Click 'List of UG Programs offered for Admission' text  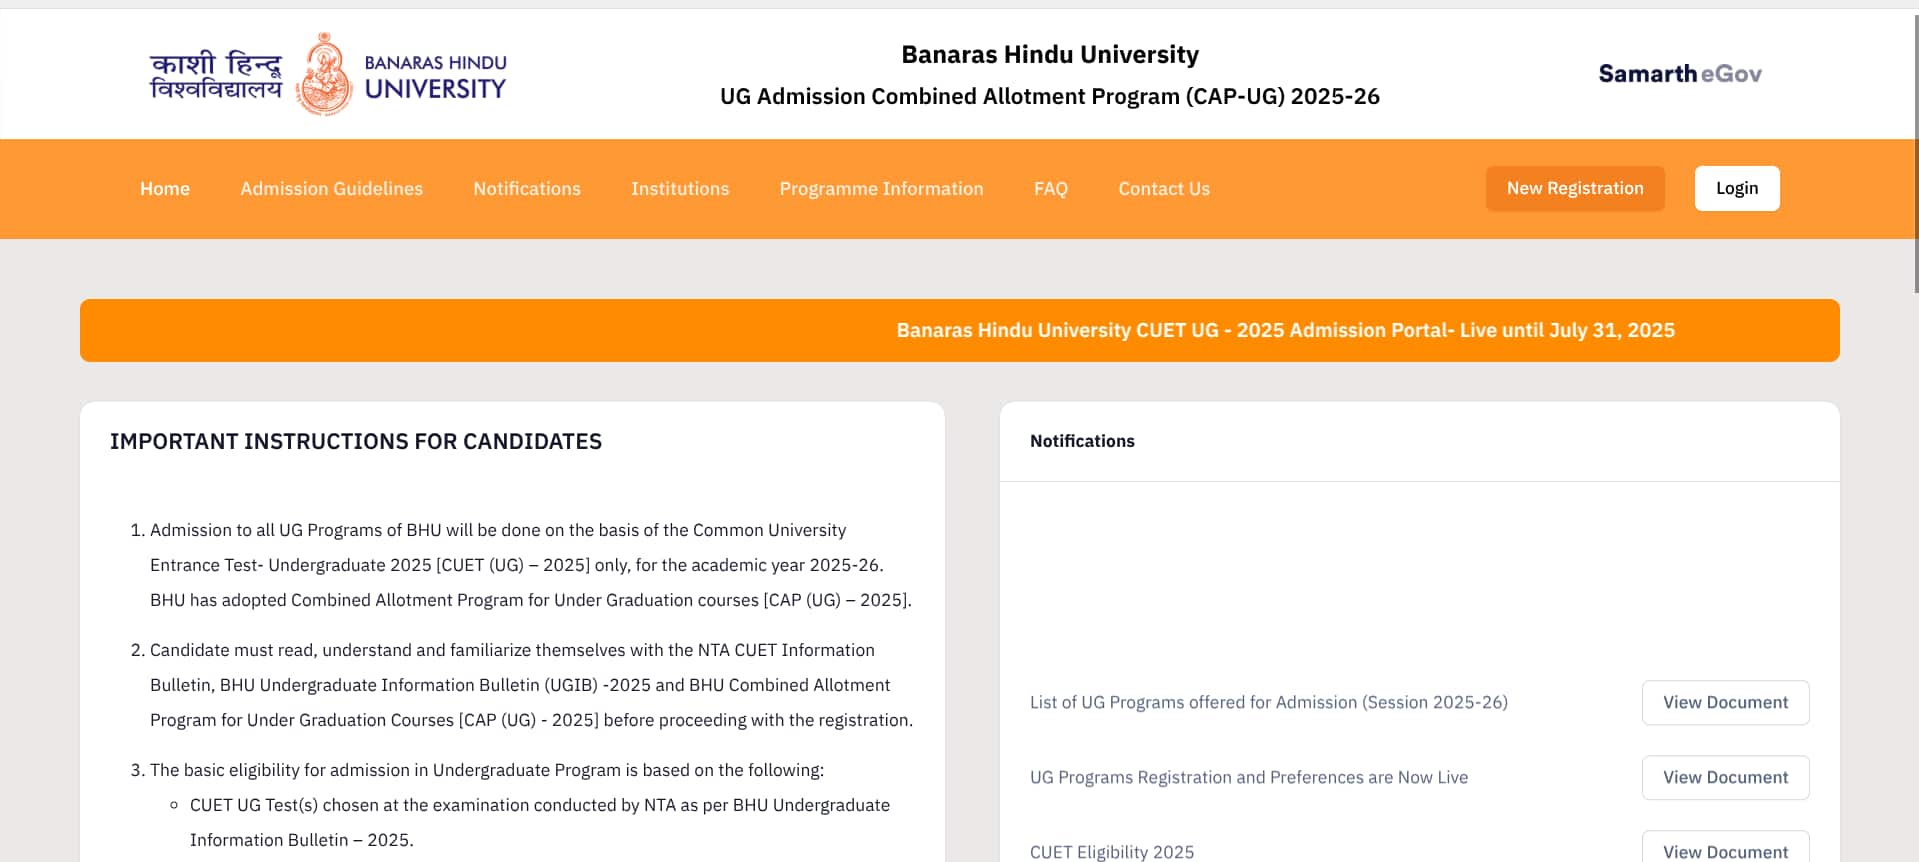coord(1269,703)
